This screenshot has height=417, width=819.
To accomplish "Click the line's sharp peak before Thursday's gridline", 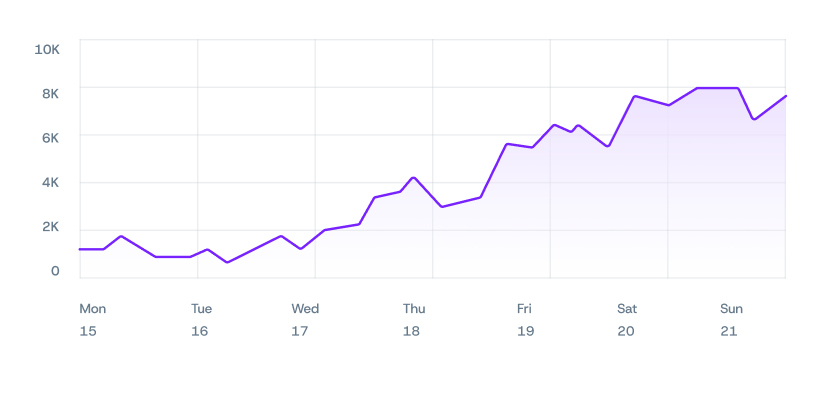I will point(413,177).
